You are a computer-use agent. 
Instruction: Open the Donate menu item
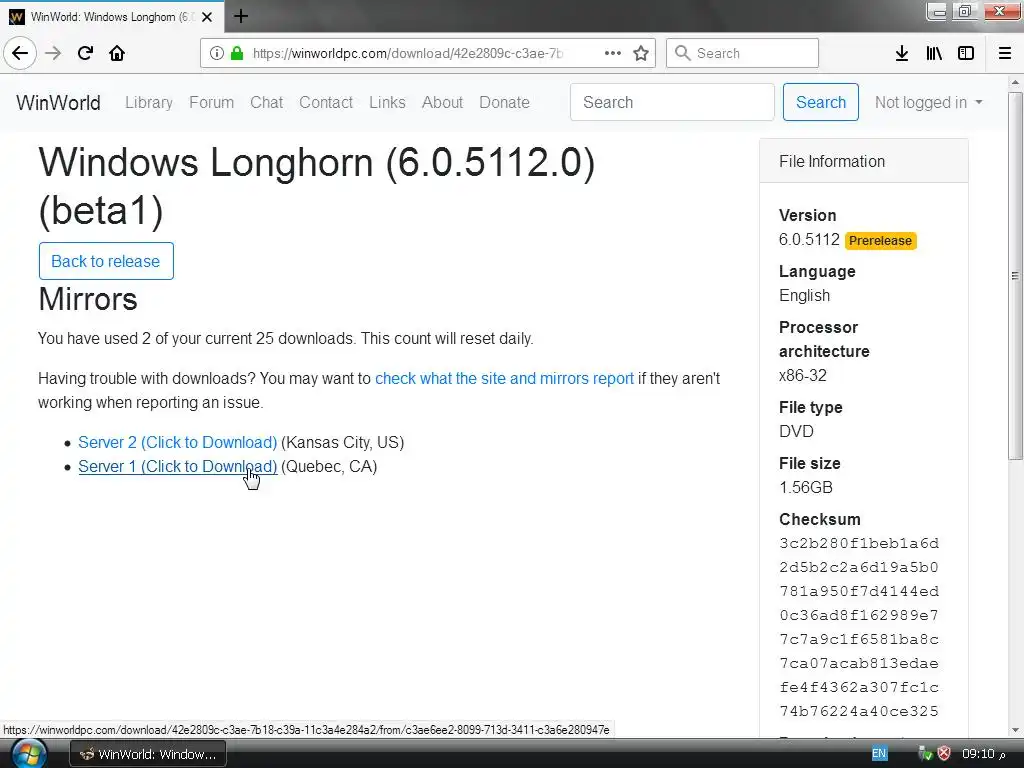504,103
